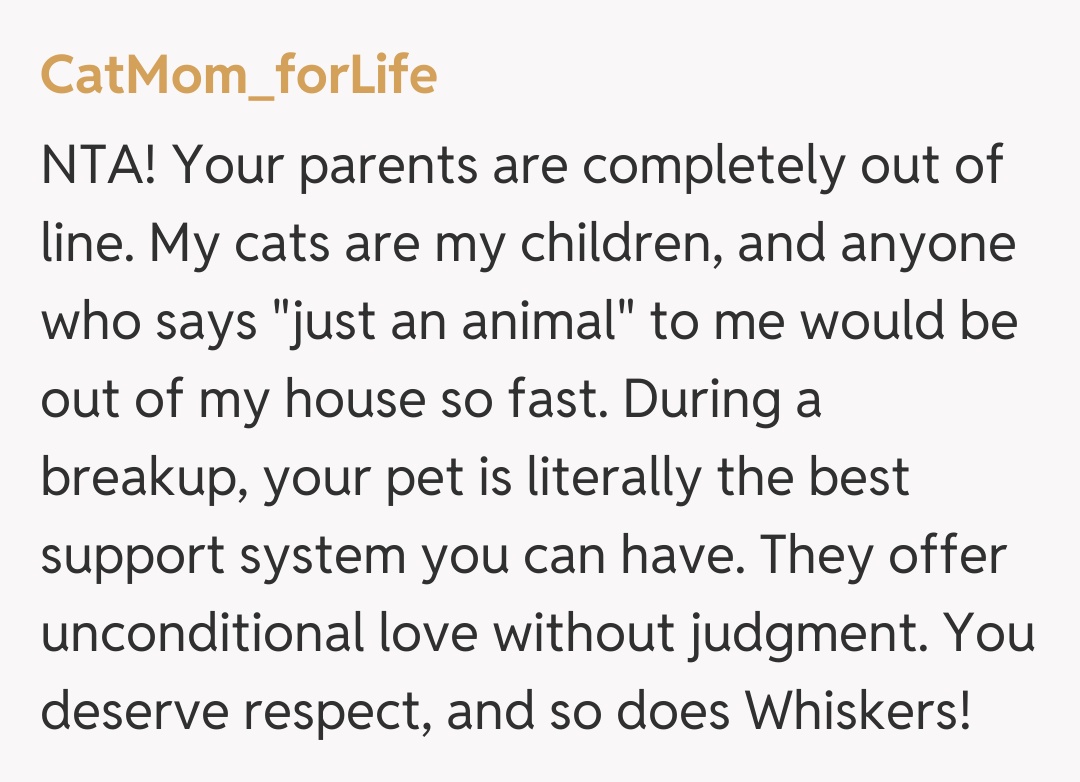This screenshot has width=1080, height=782.
Task: Click the phrase "support system"
Action: pos(221,556)
